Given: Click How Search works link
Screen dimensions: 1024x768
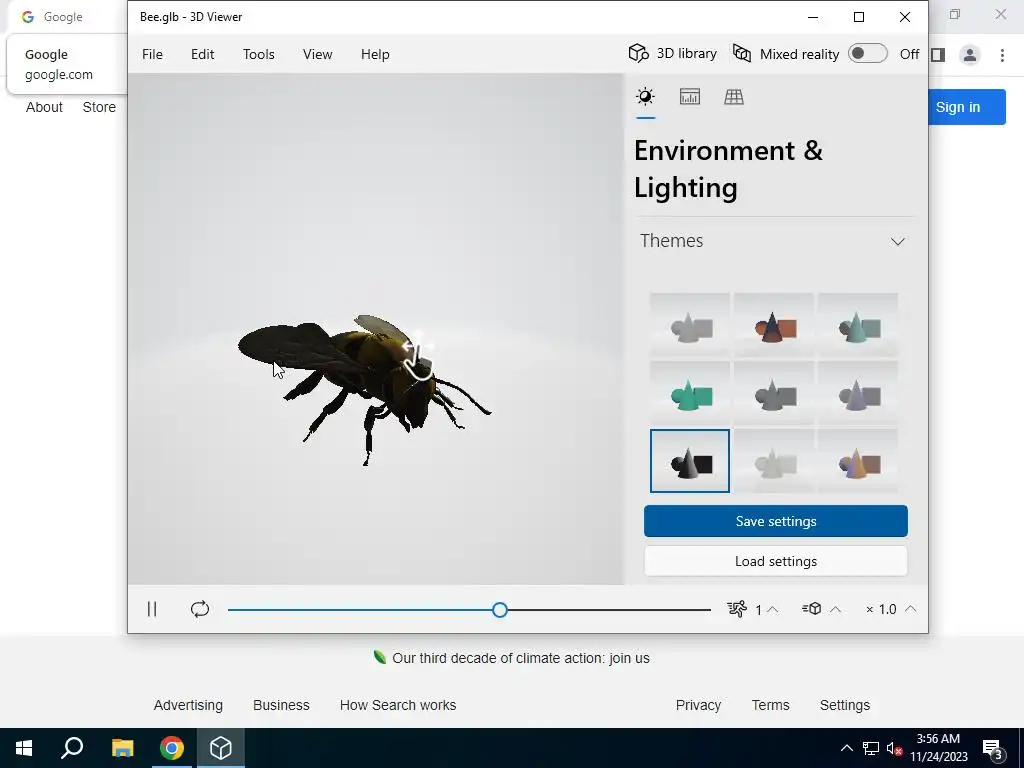Looking at the screenshot, I should [398, 705].
